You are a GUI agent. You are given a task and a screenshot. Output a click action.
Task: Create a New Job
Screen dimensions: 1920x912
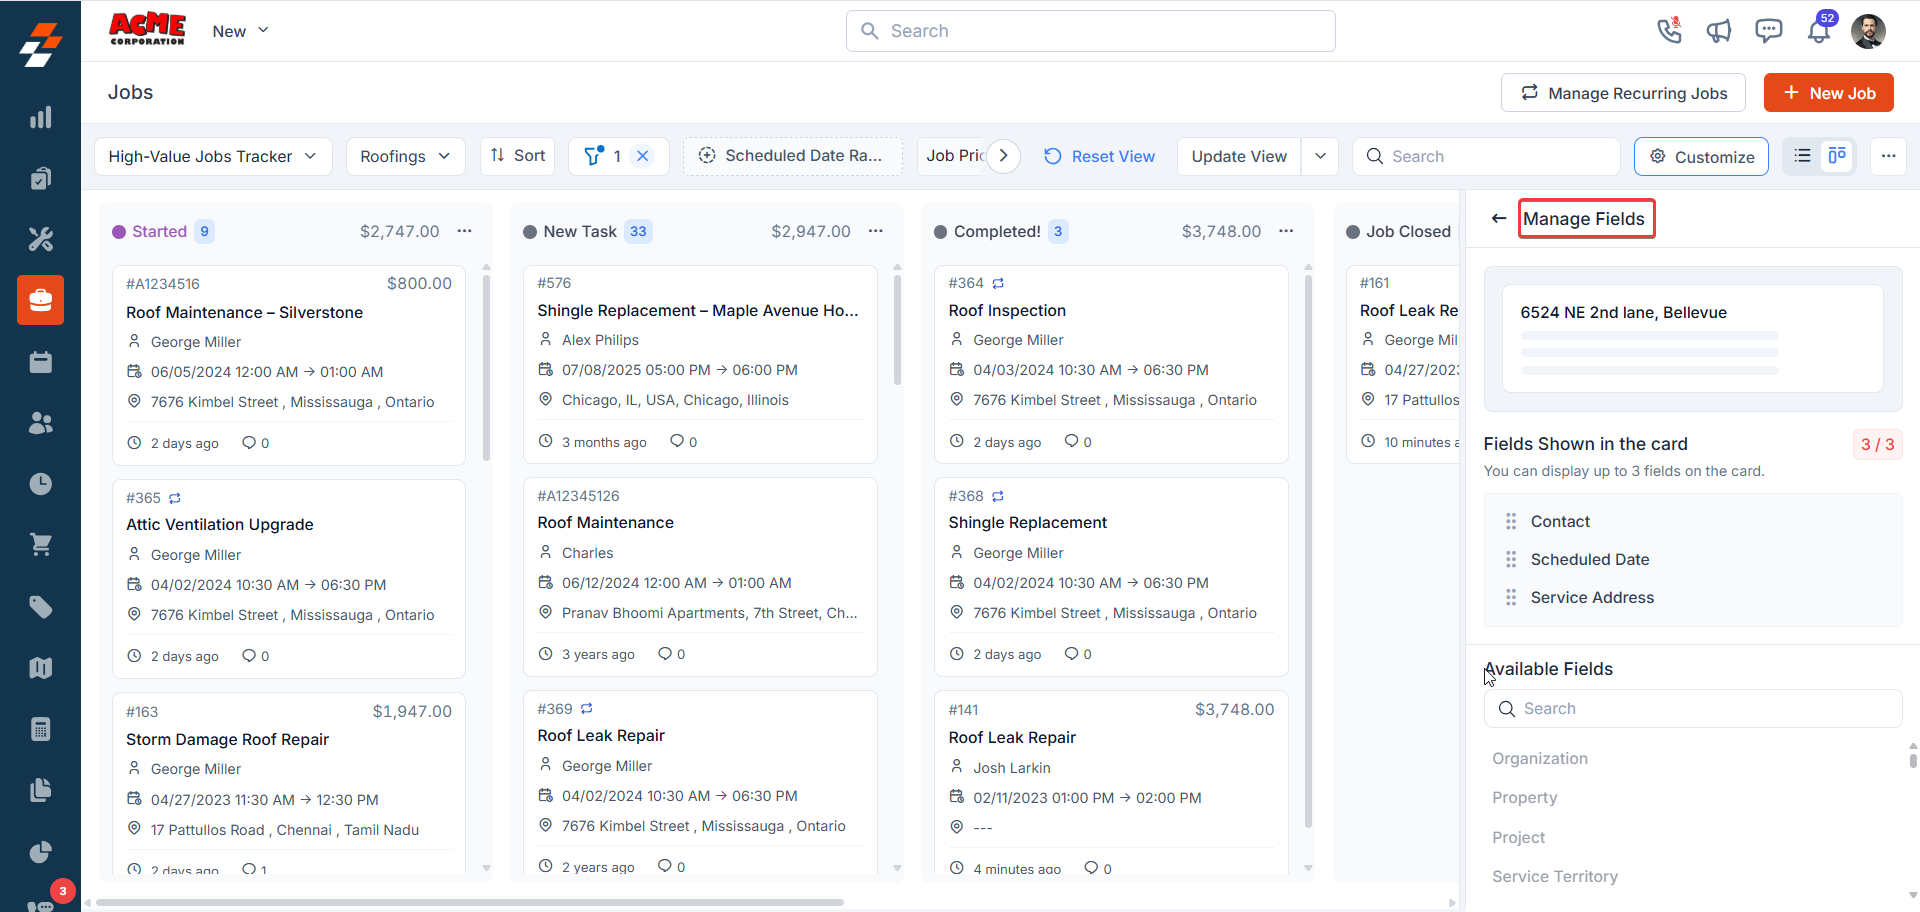click(1829, 93)
